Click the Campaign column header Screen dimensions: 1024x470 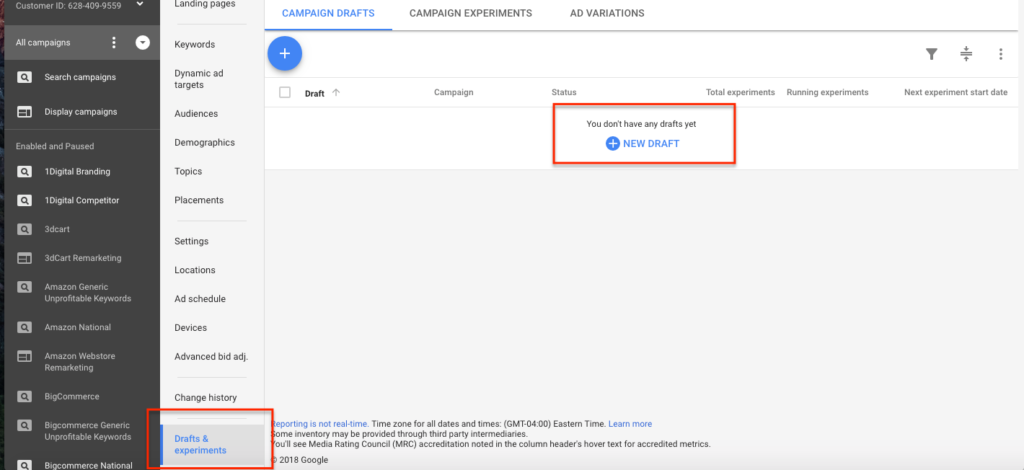click(454, 93)
